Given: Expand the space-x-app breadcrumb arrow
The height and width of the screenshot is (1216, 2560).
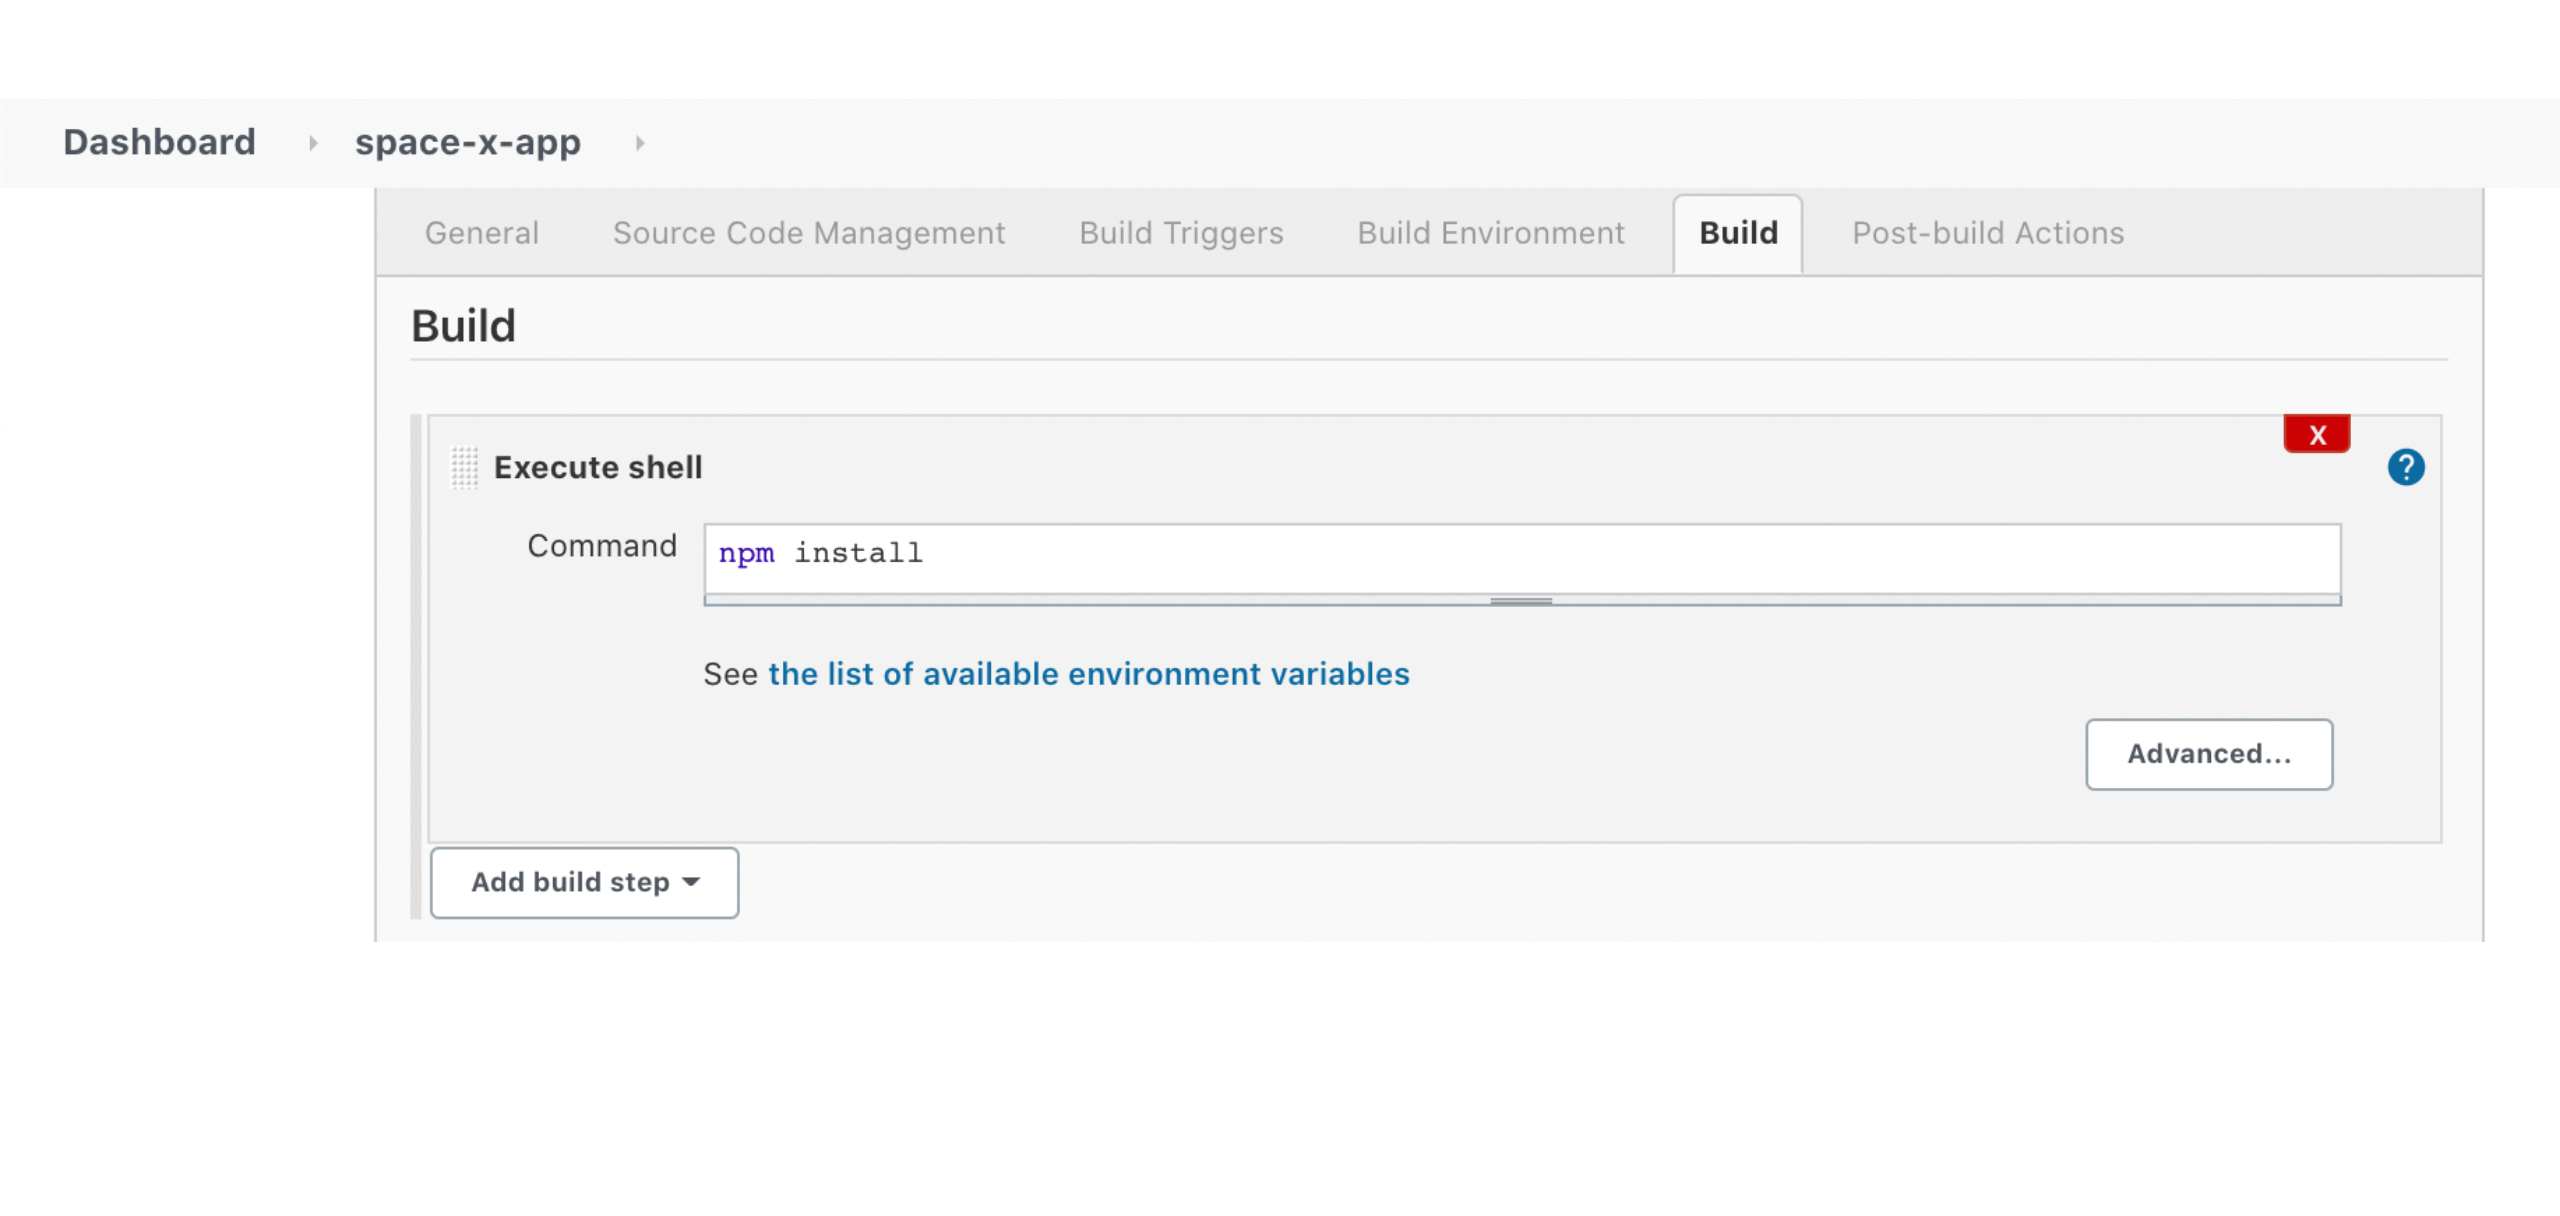Looking at the screenshot, I should (x=640, y=143).
